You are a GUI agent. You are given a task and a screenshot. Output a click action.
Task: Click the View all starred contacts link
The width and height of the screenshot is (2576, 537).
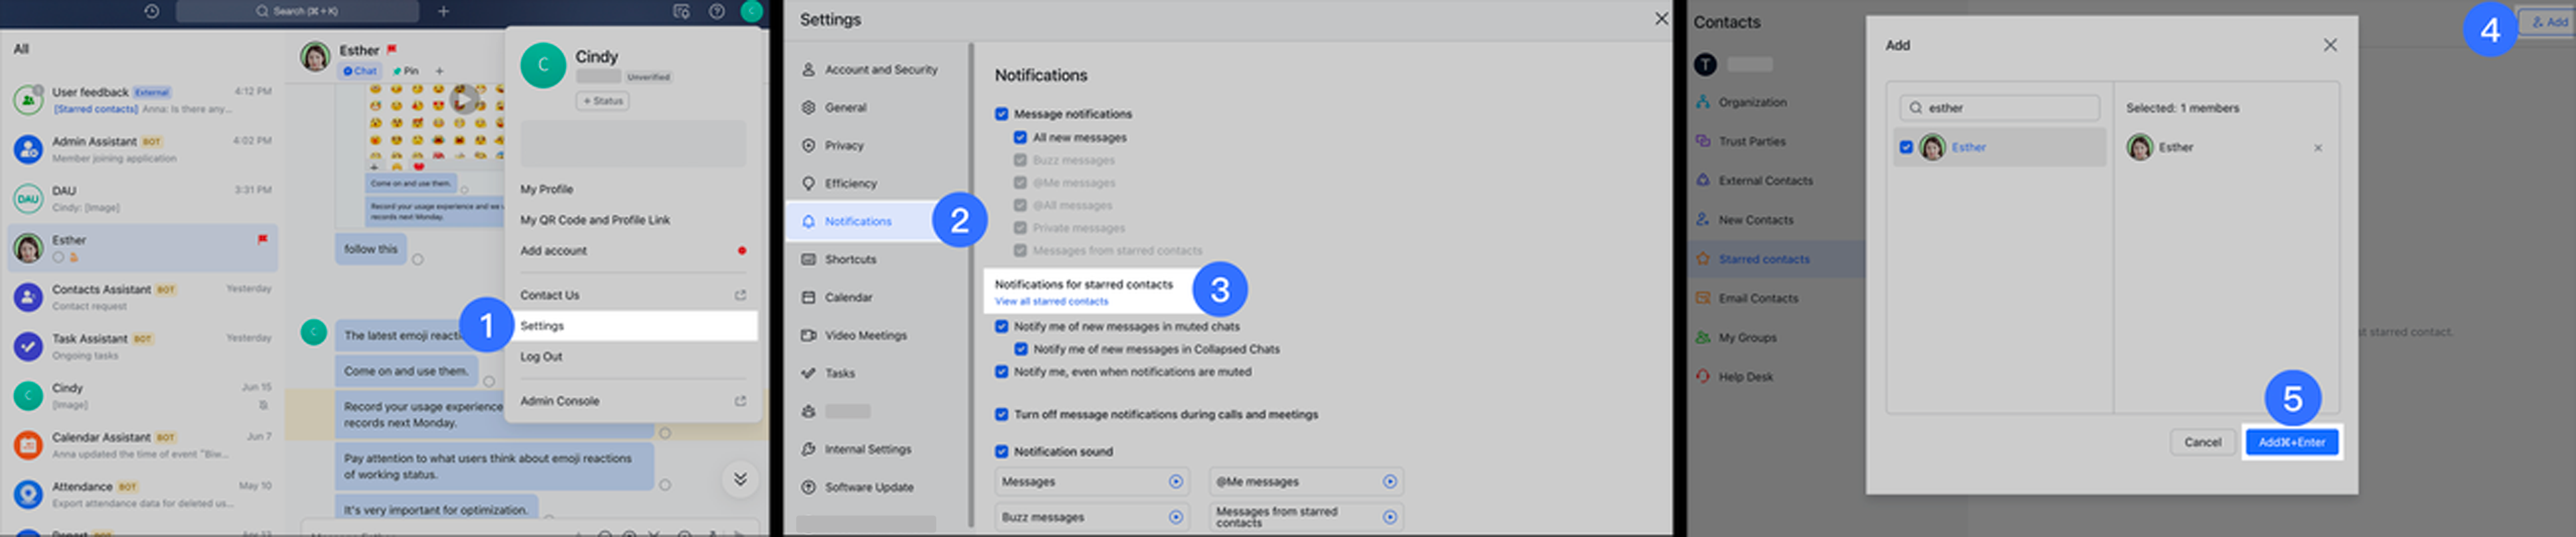(1051, 301)
